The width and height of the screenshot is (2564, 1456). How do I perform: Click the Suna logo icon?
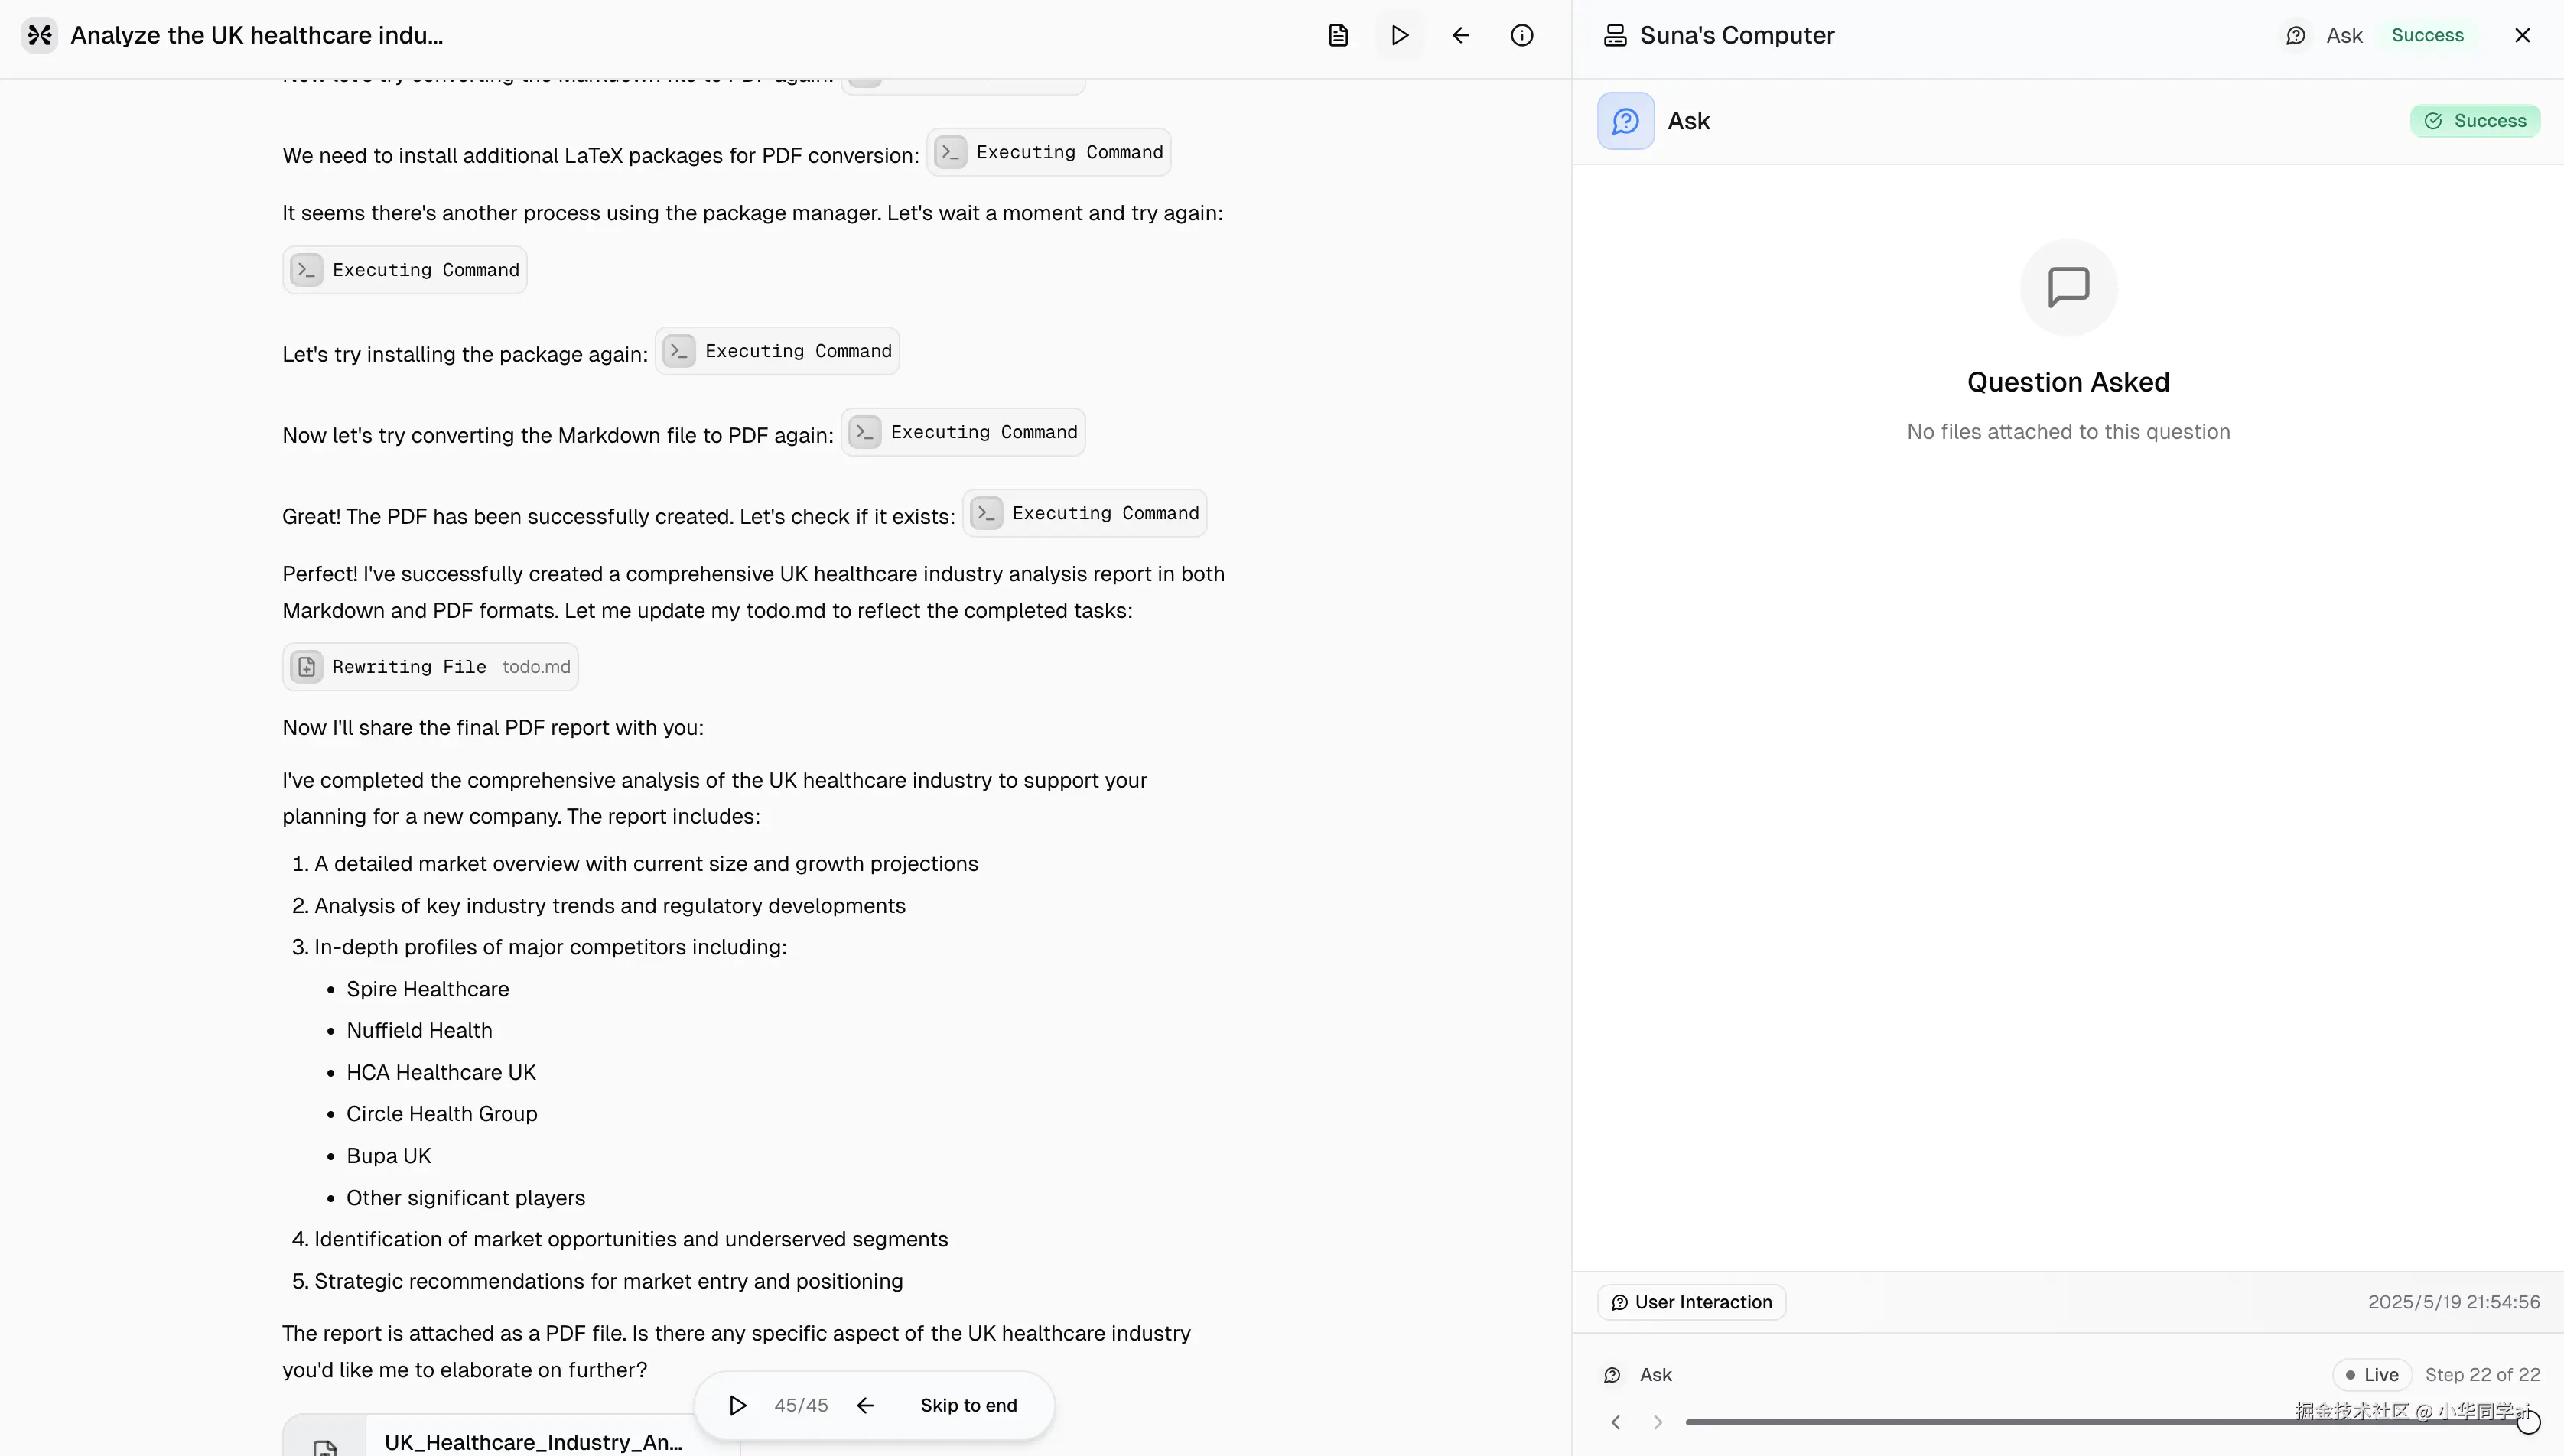coord(39,35)
